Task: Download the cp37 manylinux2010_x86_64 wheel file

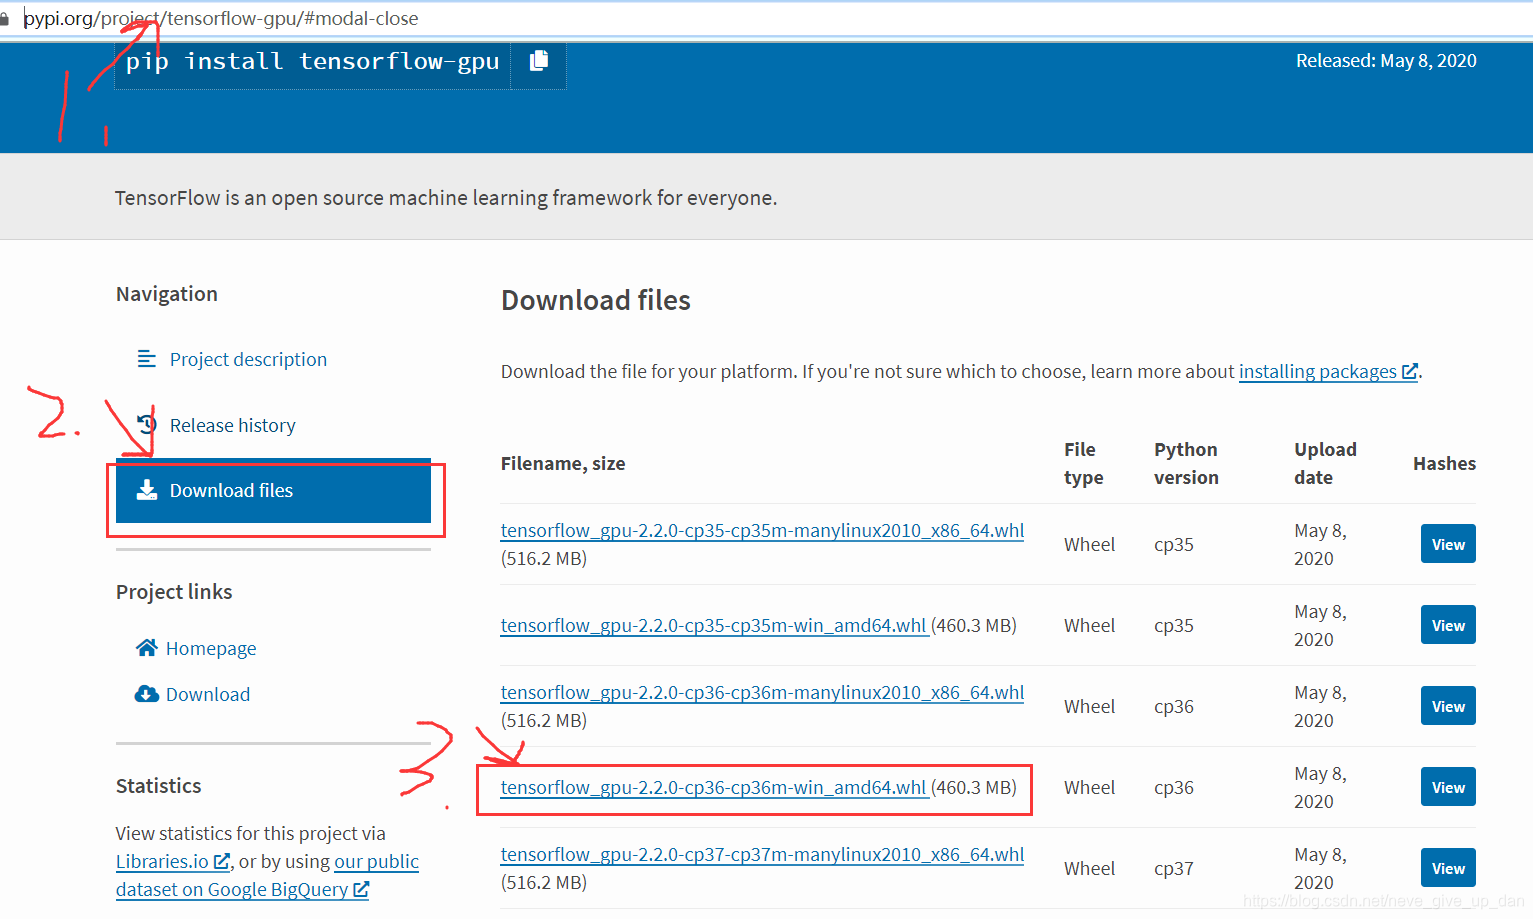Action: pyautogui.click(x=762, y=854)
